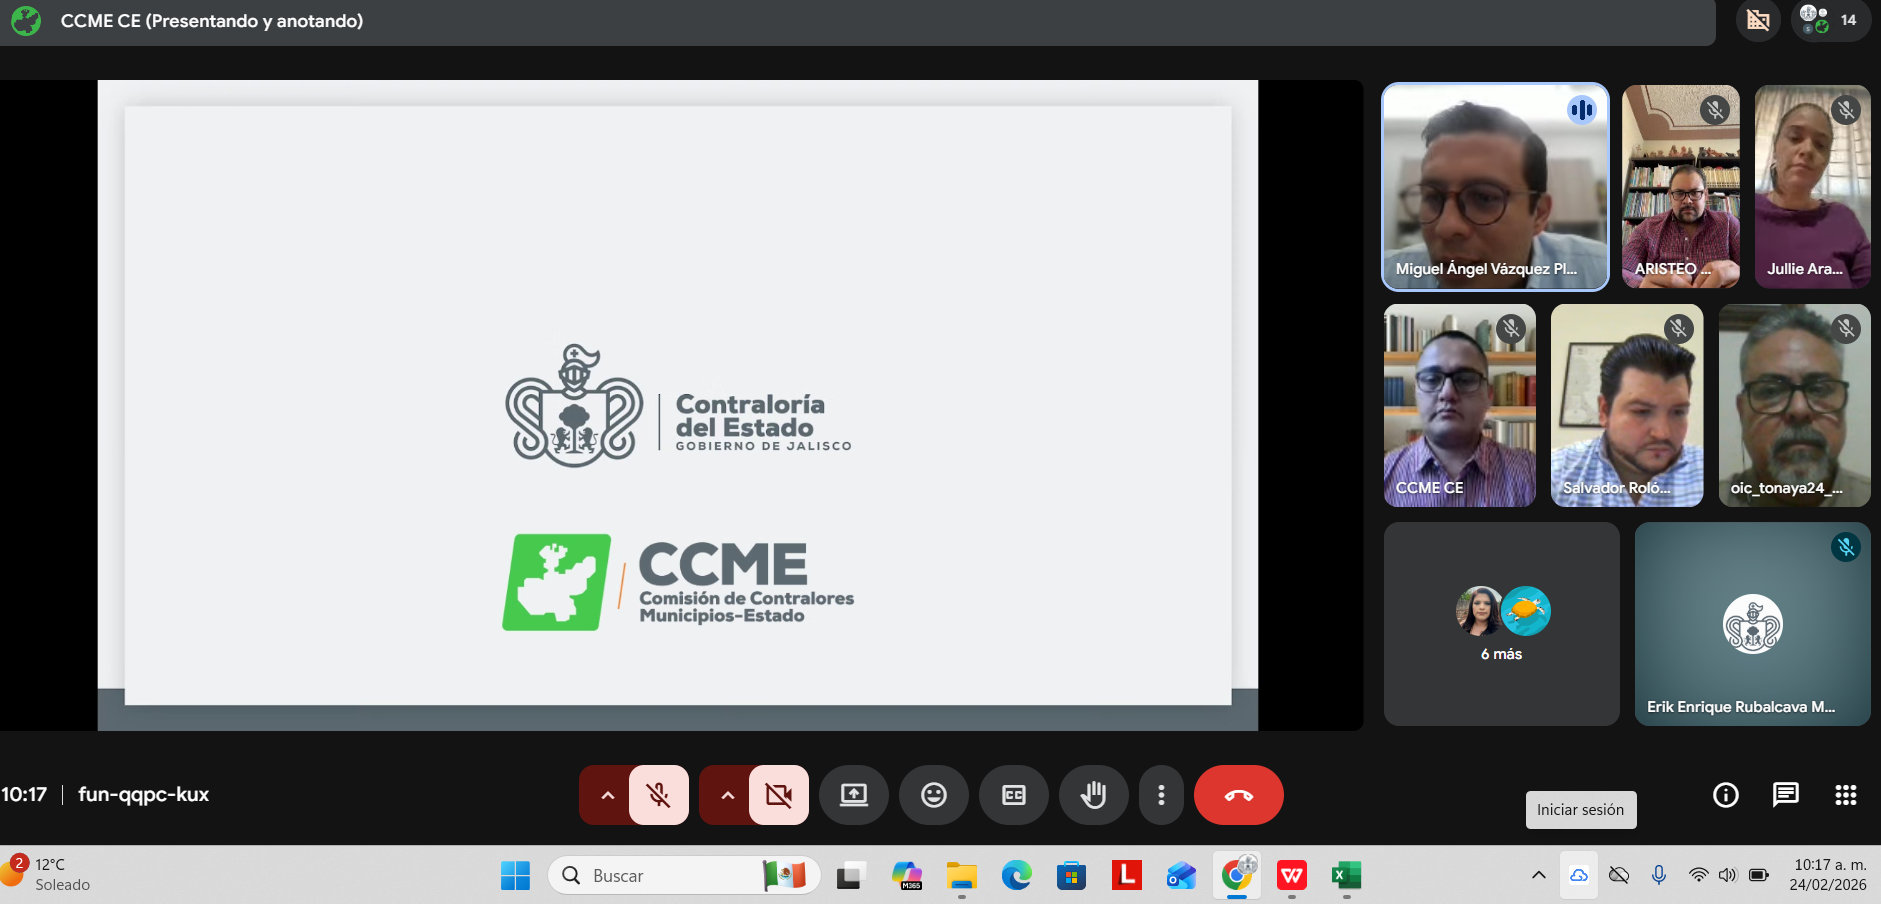Select the Salvador Roló participant video tile
Viewport: 1881px width, 904px height.
pos(1627,406)
